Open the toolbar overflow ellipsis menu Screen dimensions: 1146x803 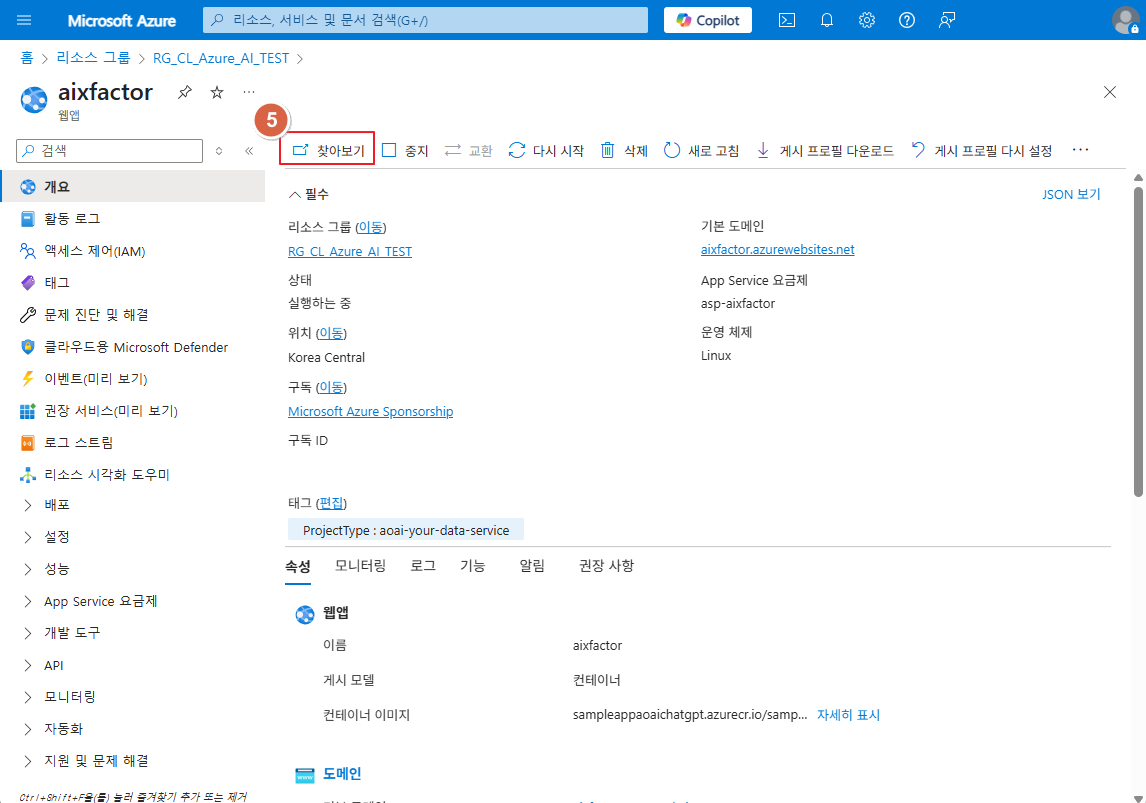point(1080,150)
